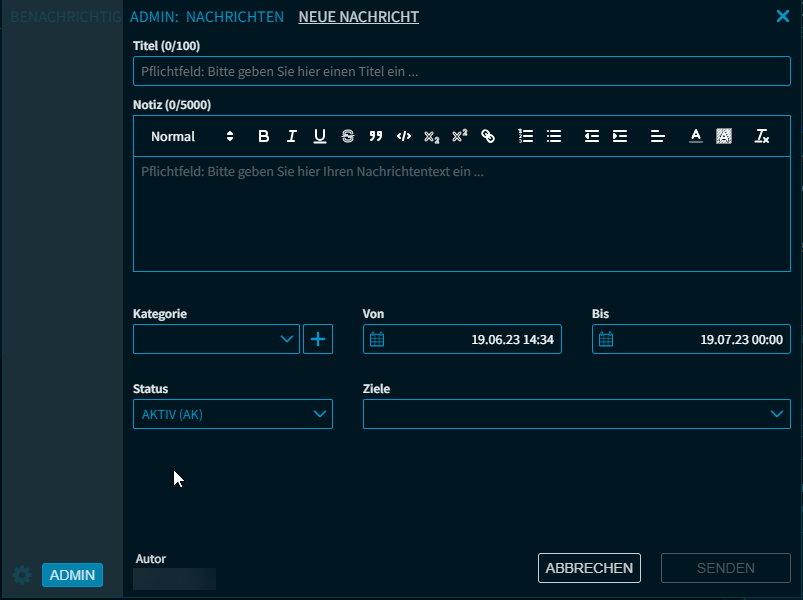Click the ABBRECHEN button

589,568
